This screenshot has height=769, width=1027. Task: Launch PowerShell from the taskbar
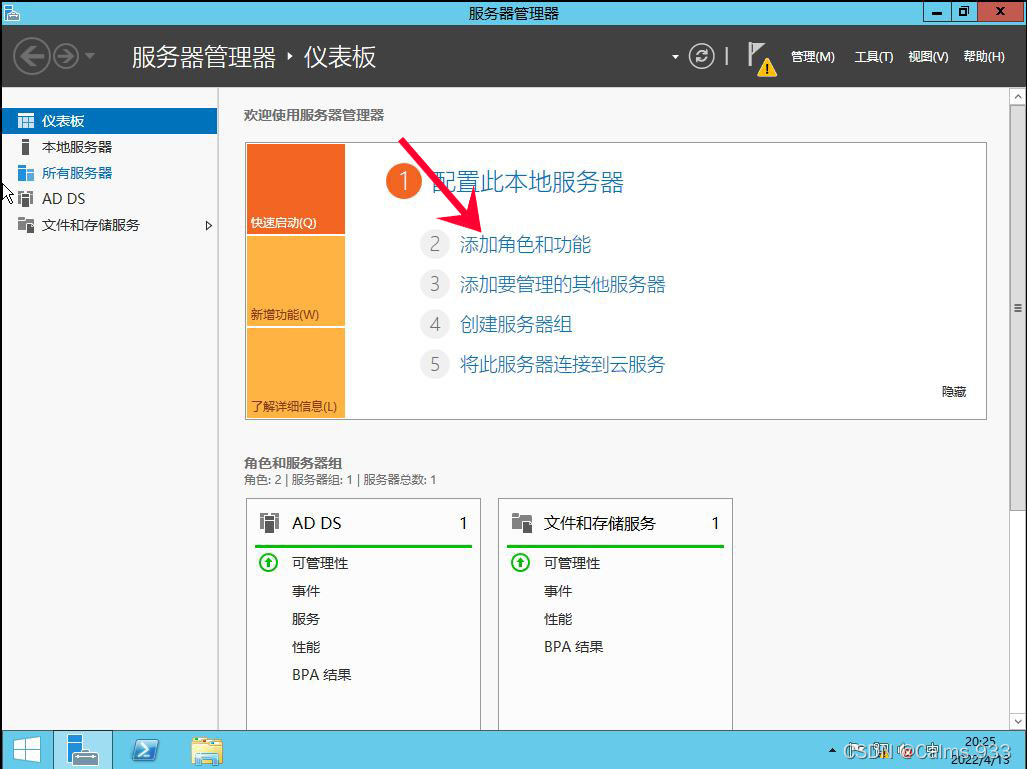click(145, 750)
